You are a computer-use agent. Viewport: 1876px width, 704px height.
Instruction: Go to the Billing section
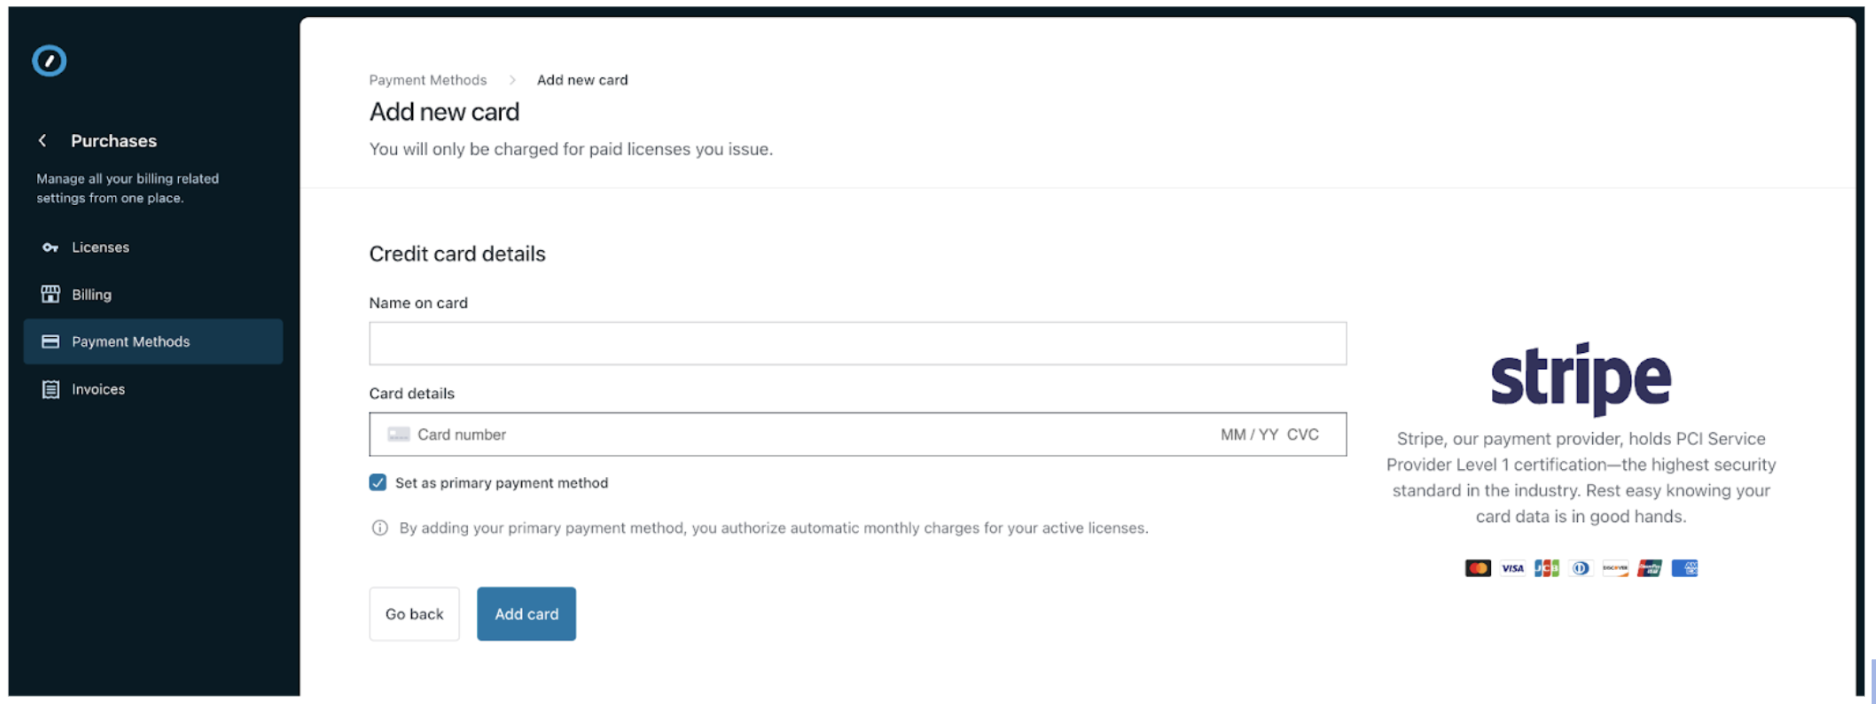coord(91,294)
